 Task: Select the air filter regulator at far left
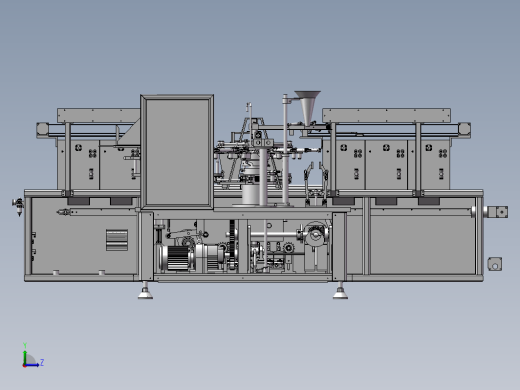point(18,206)
